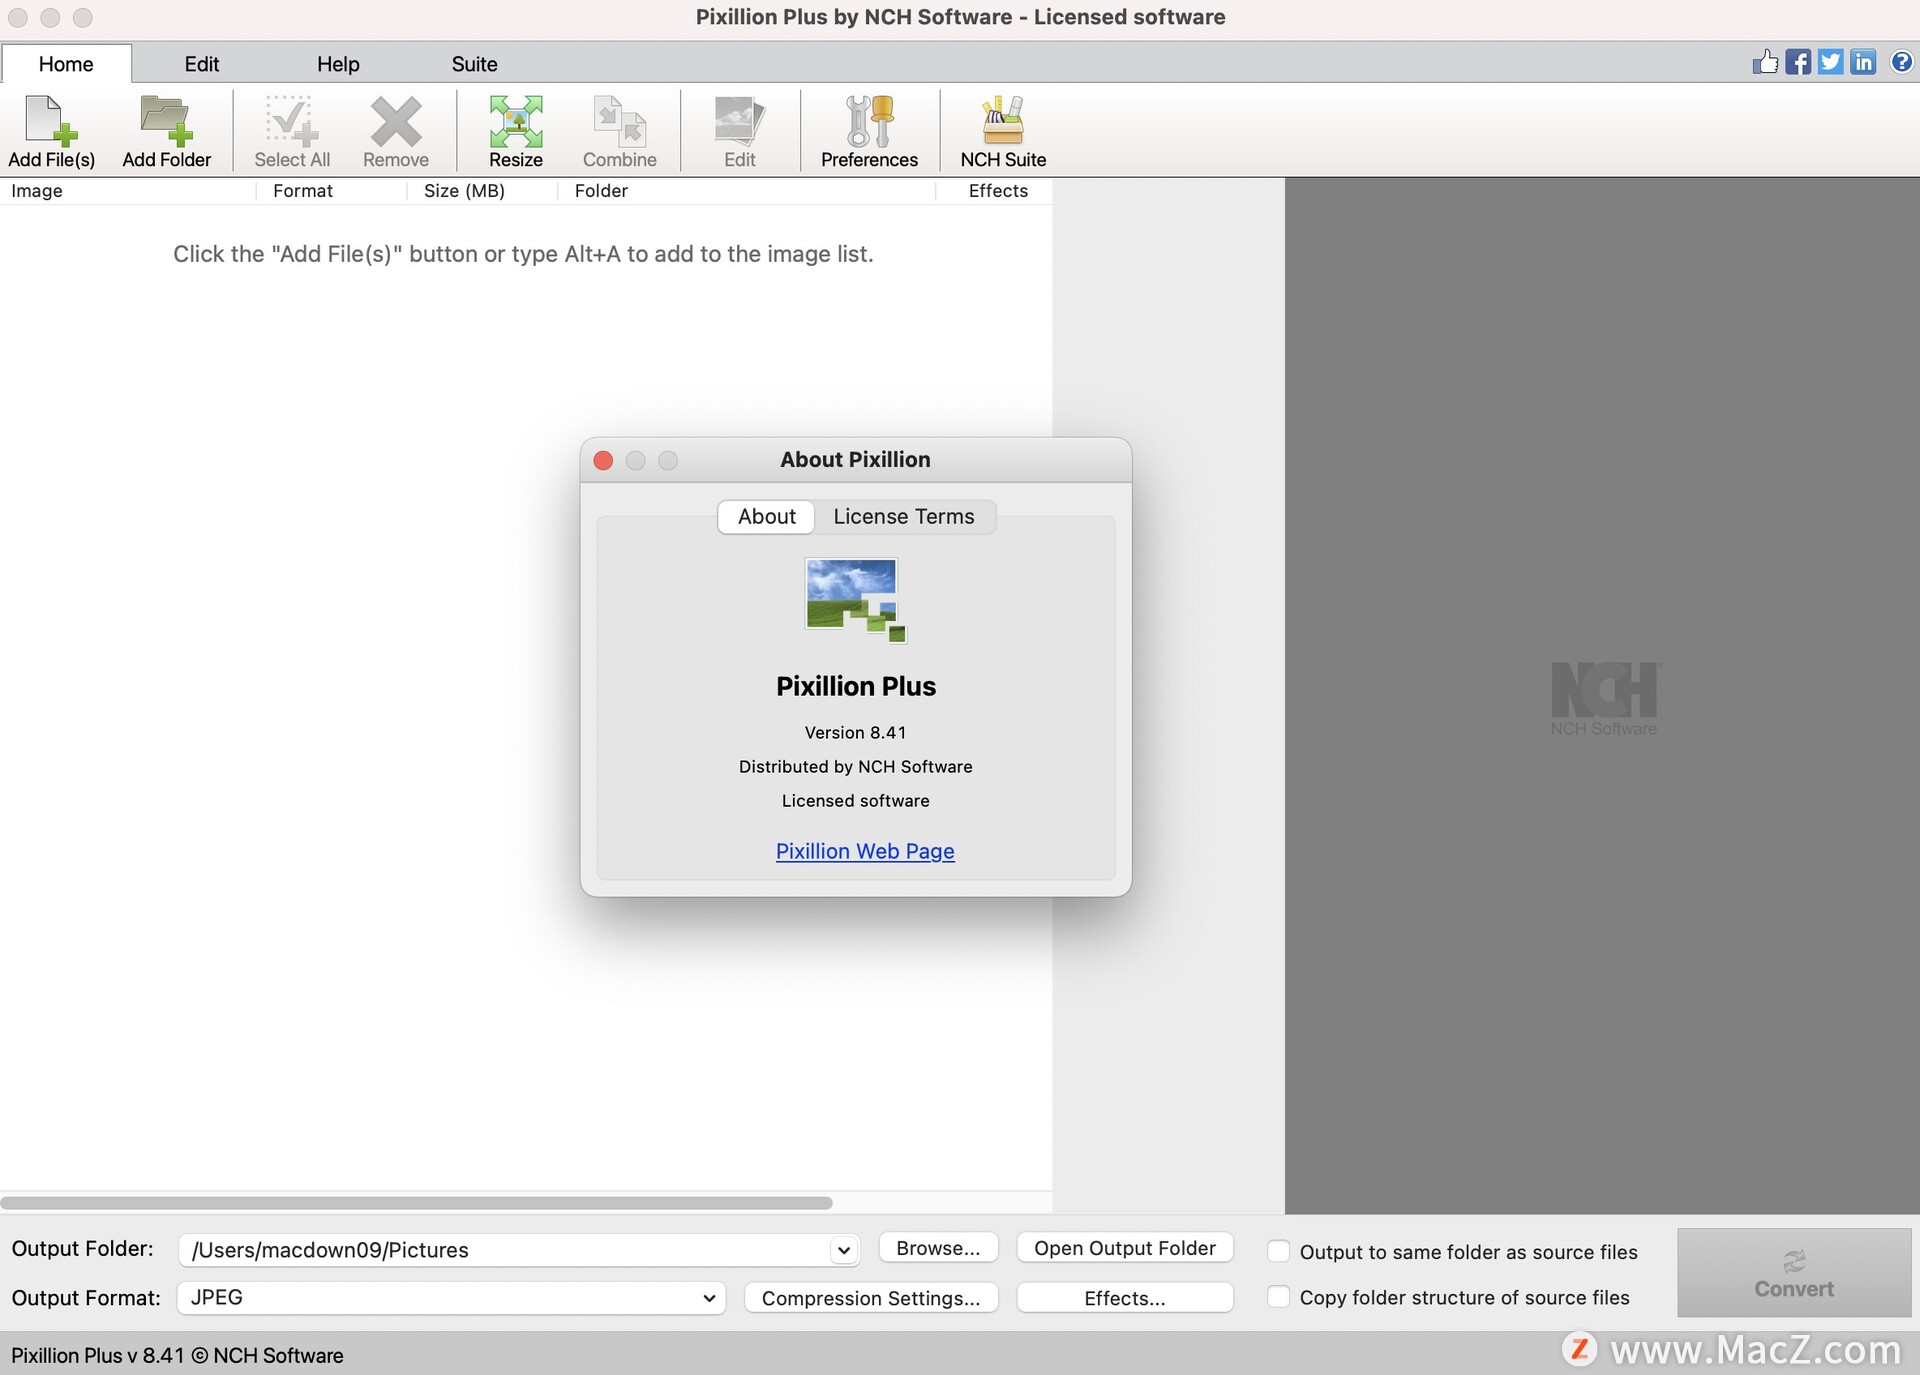1920x1375 pixels.
Task: Click the Pixillion Plus logo in About dialog
Action: (x=855, y=600)
